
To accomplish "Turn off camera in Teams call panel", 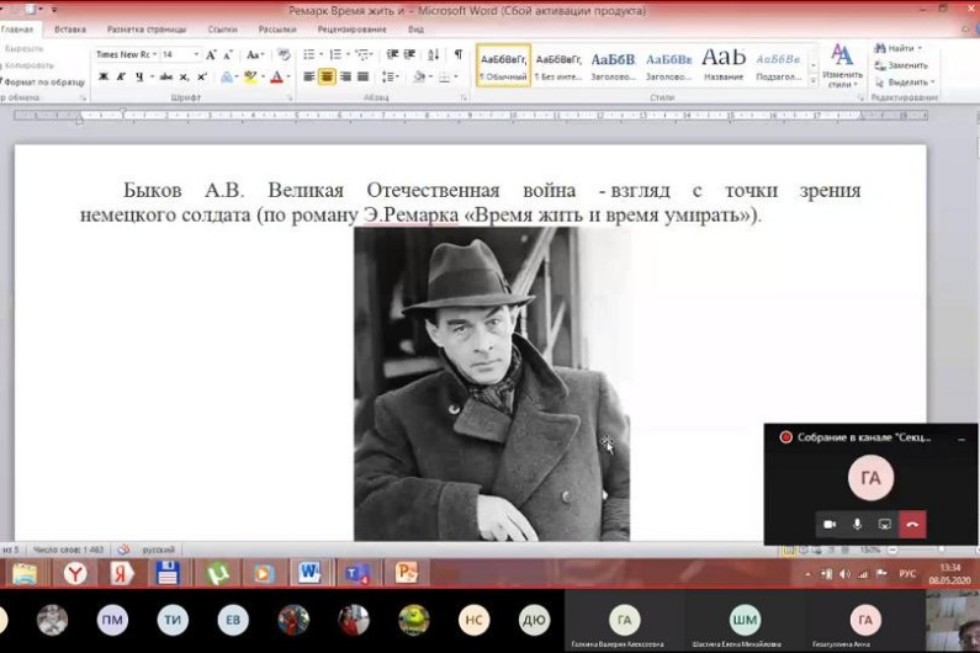I will pos(829,524).
